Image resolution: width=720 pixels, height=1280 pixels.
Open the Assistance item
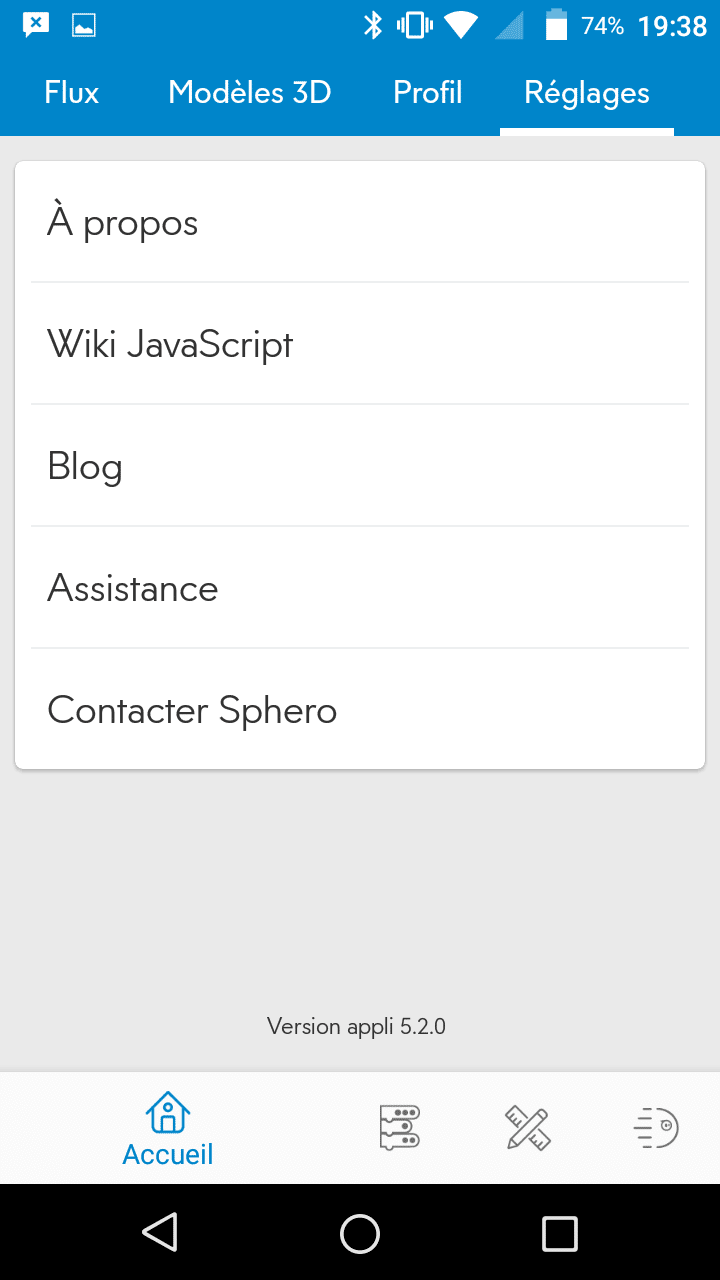(360, 588)
